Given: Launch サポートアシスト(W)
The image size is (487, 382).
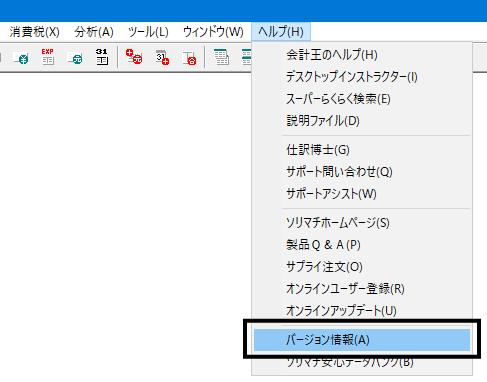Looking at the screenshot, I should point(362,194).
